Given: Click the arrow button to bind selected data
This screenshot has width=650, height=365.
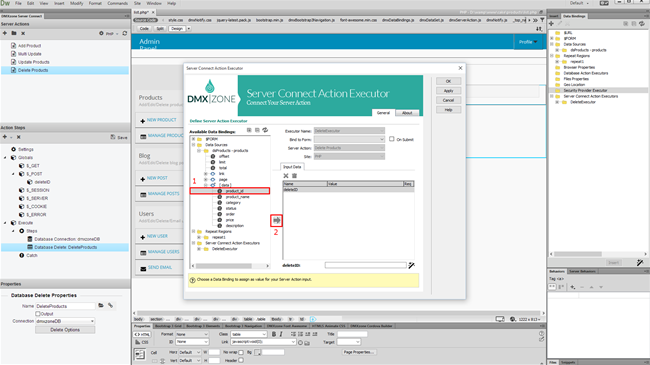Looking at the screenshot, I should [276, 220].
